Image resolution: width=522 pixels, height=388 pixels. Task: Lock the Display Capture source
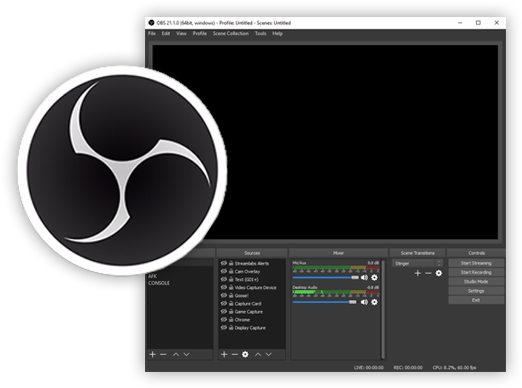tap(231, 327)
